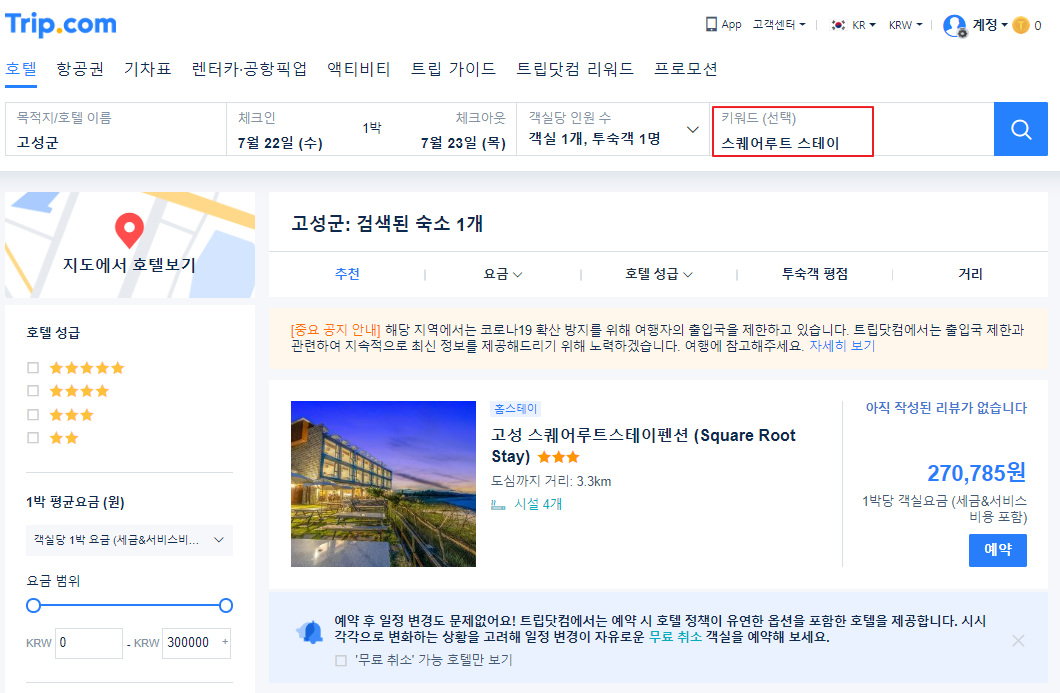Image resolution: width=1060 pixels, height=693 pixels.
Task: Click the 체크인 date field
Action: coord(281,129)
